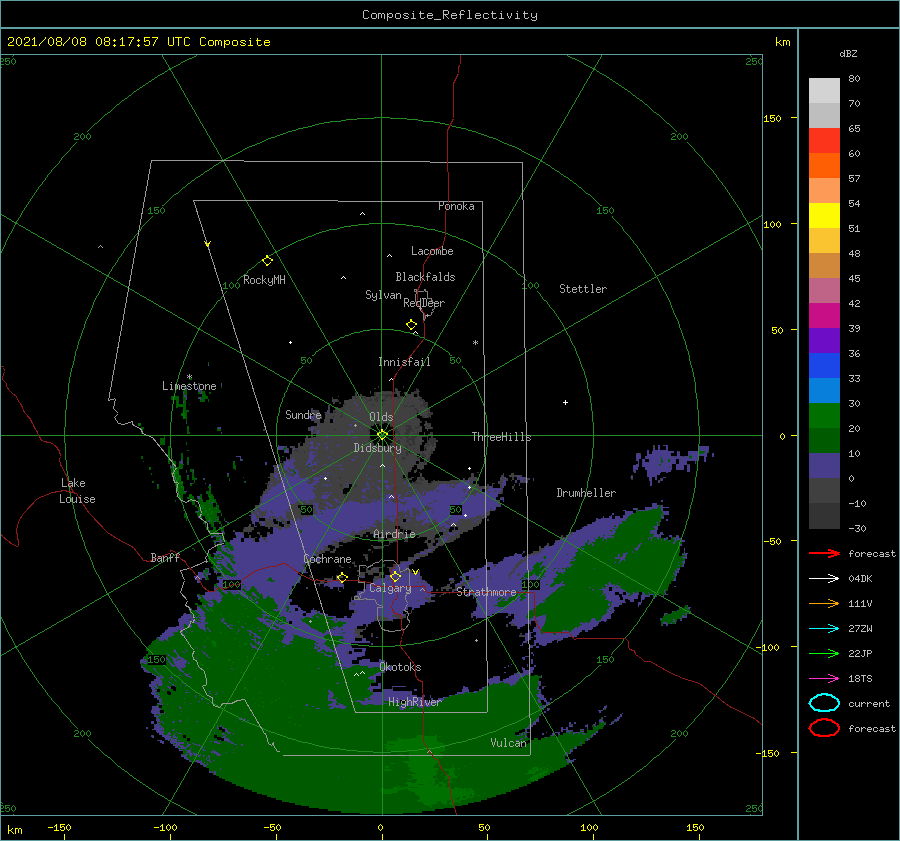This screenshot has height=841, width=900.
Task: Click the Drumheller label
Action: click(586, 493)
